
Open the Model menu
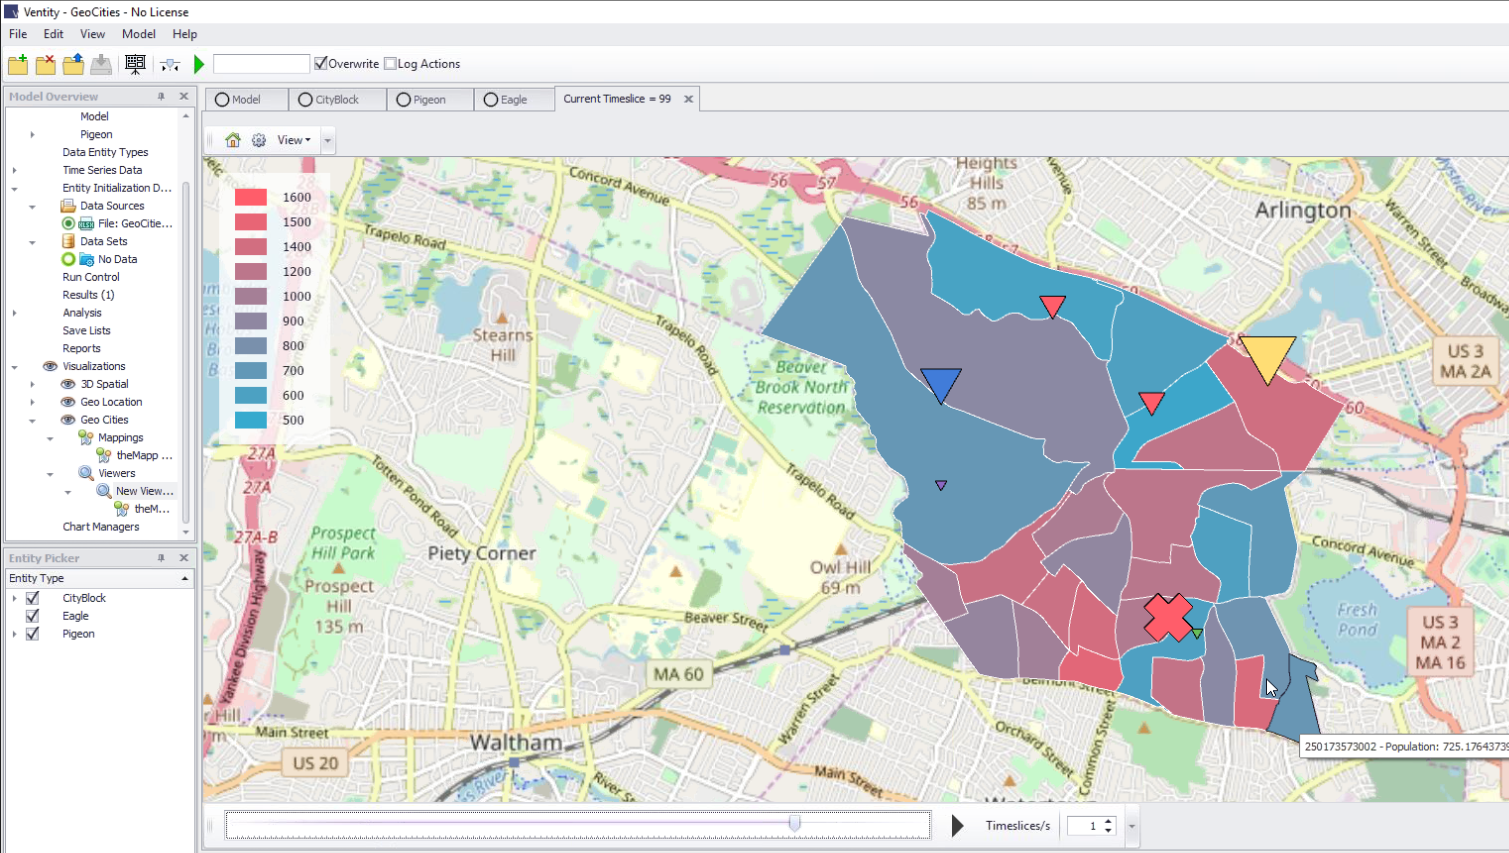click(139, 34)
